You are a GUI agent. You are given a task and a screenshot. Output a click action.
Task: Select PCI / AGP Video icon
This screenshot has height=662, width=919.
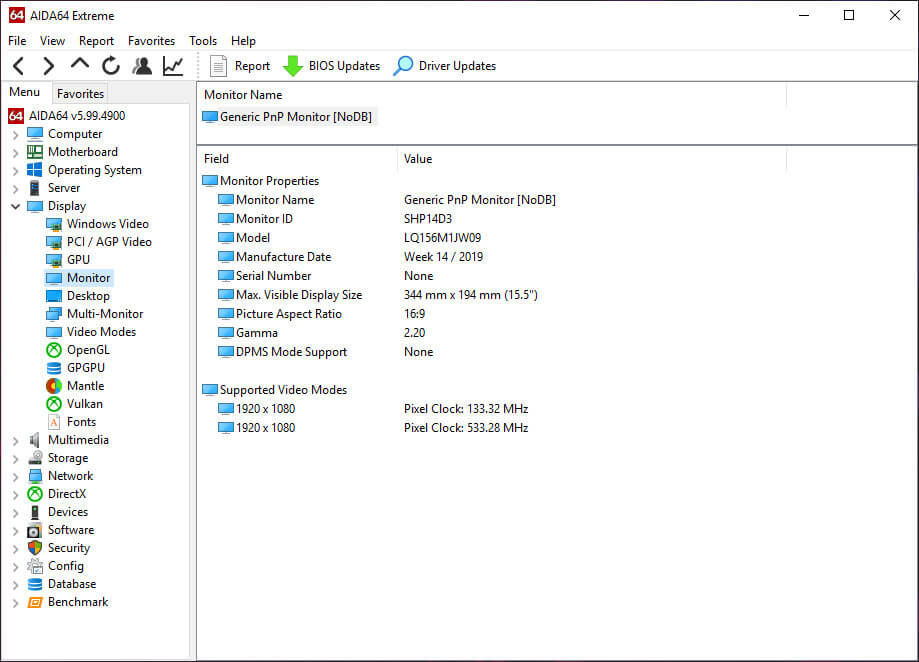pyautogui.click(x=54, y=242)
